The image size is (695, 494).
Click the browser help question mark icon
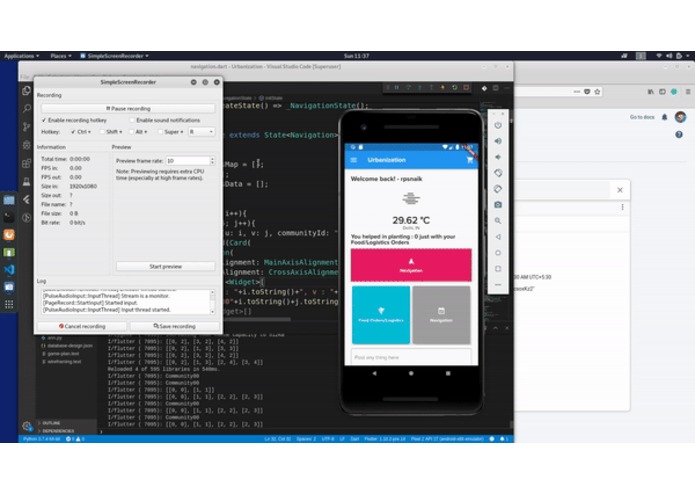679,135
